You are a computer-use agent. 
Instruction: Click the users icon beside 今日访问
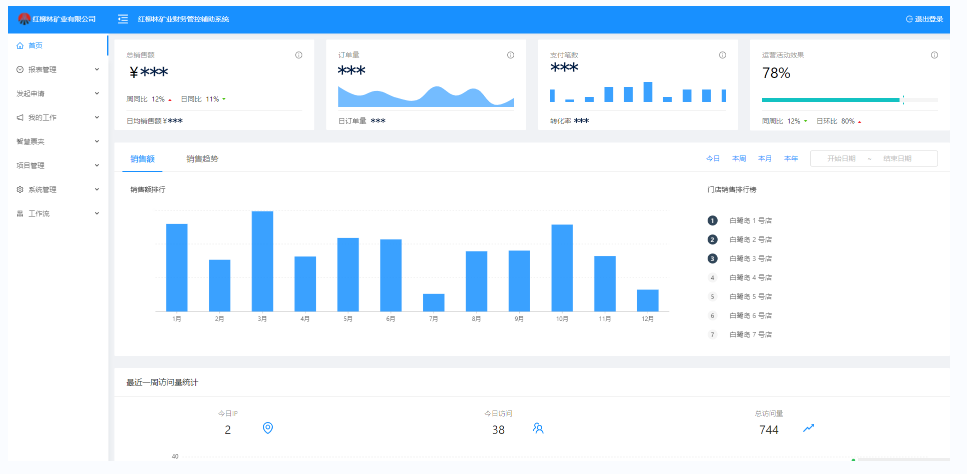click(x=538, y=428)
